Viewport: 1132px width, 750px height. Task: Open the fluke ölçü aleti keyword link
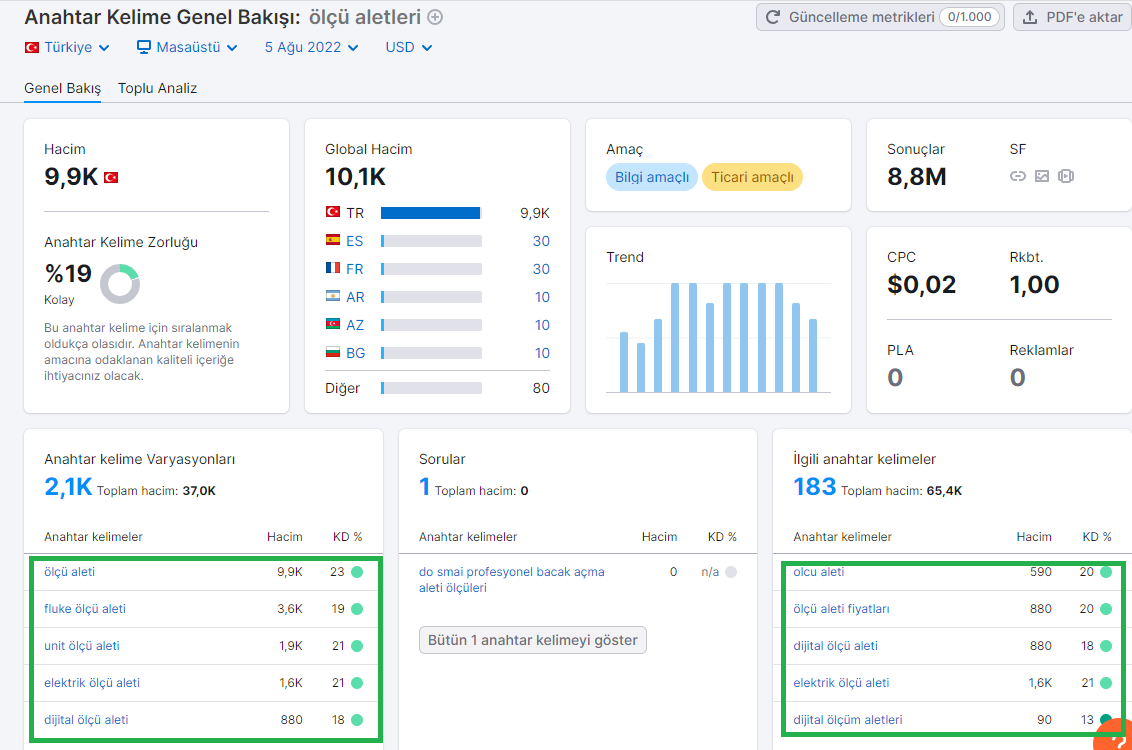click(x=84, y=609)
